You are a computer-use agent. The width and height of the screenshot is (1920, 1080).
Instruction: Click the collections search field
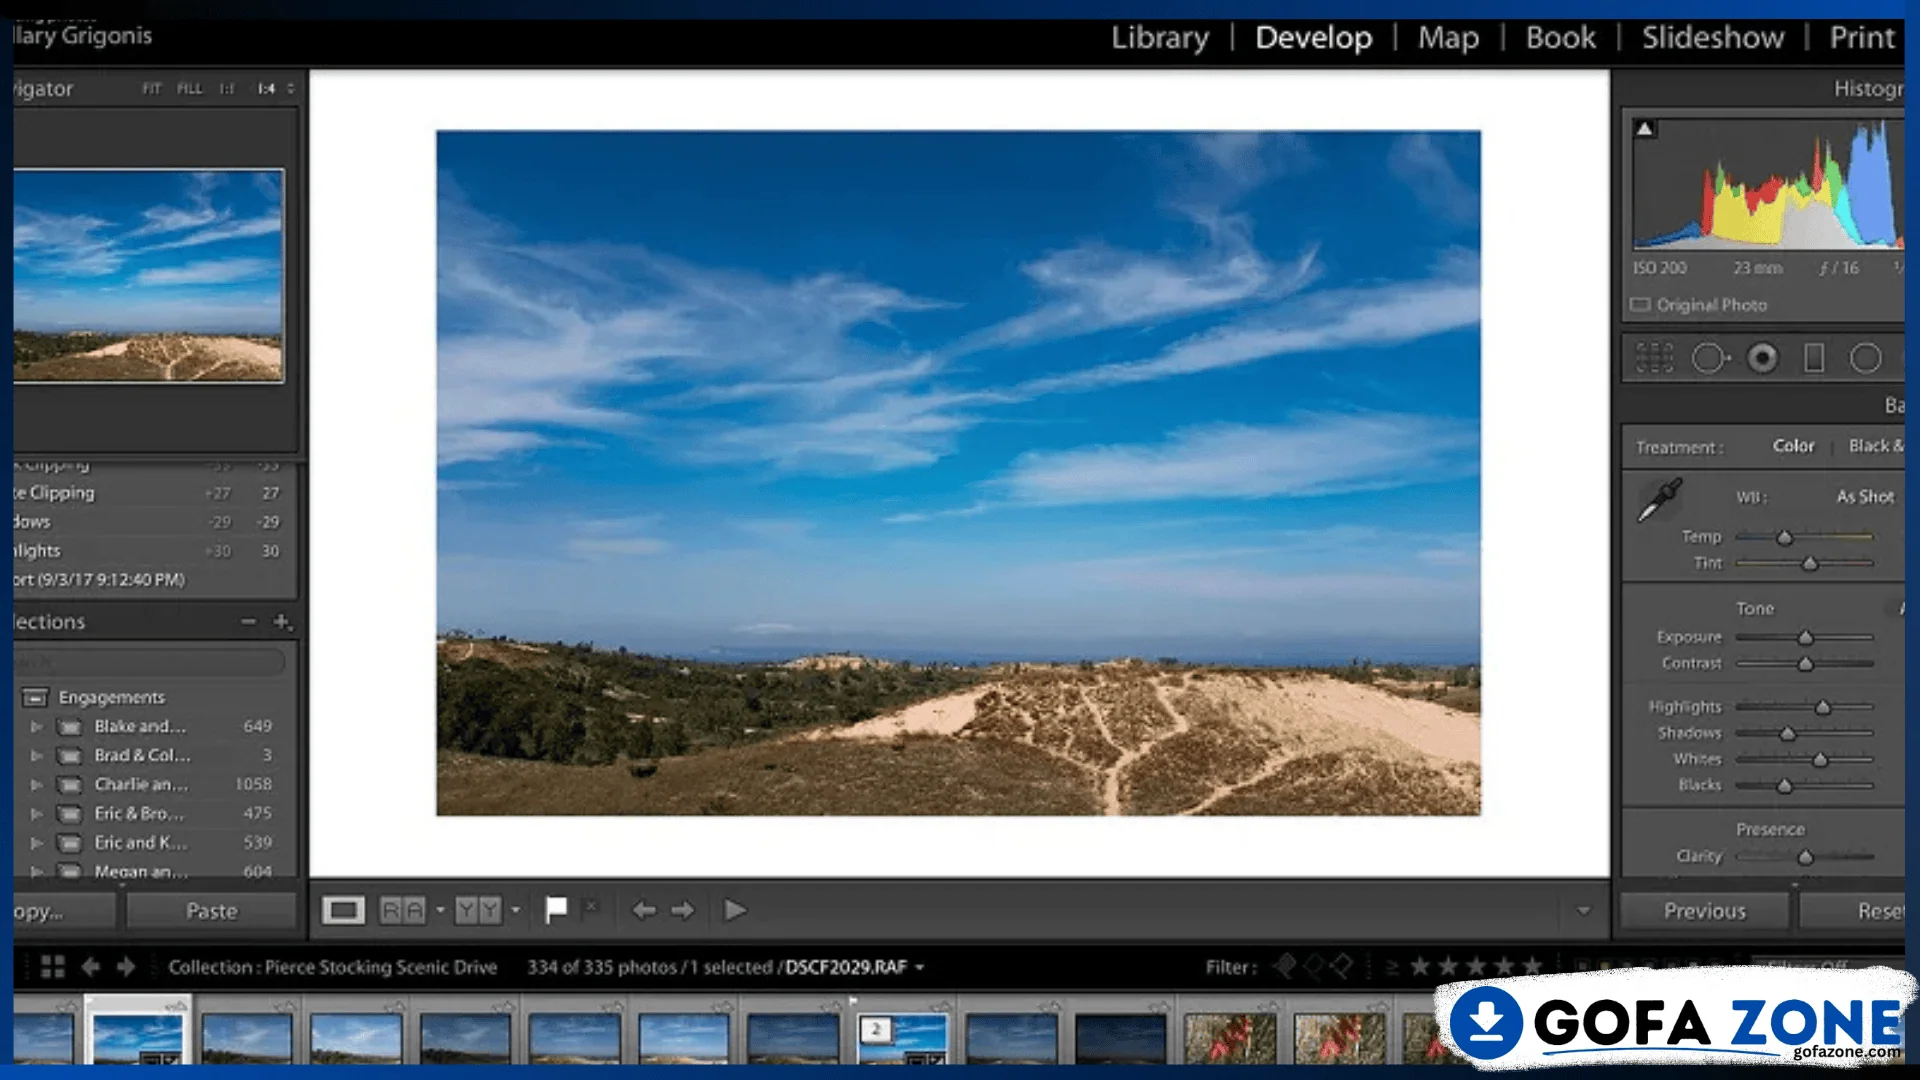[150, 661]
